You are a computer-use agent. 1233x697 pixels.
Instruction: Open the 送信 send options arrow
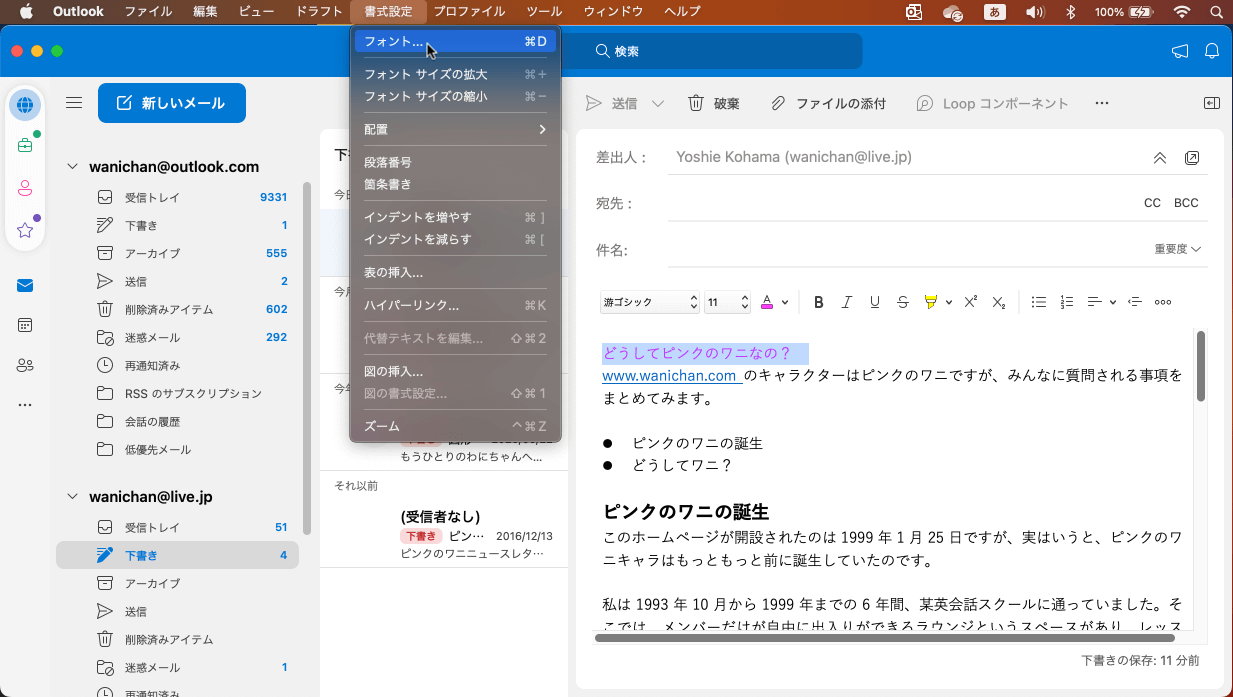657,103
